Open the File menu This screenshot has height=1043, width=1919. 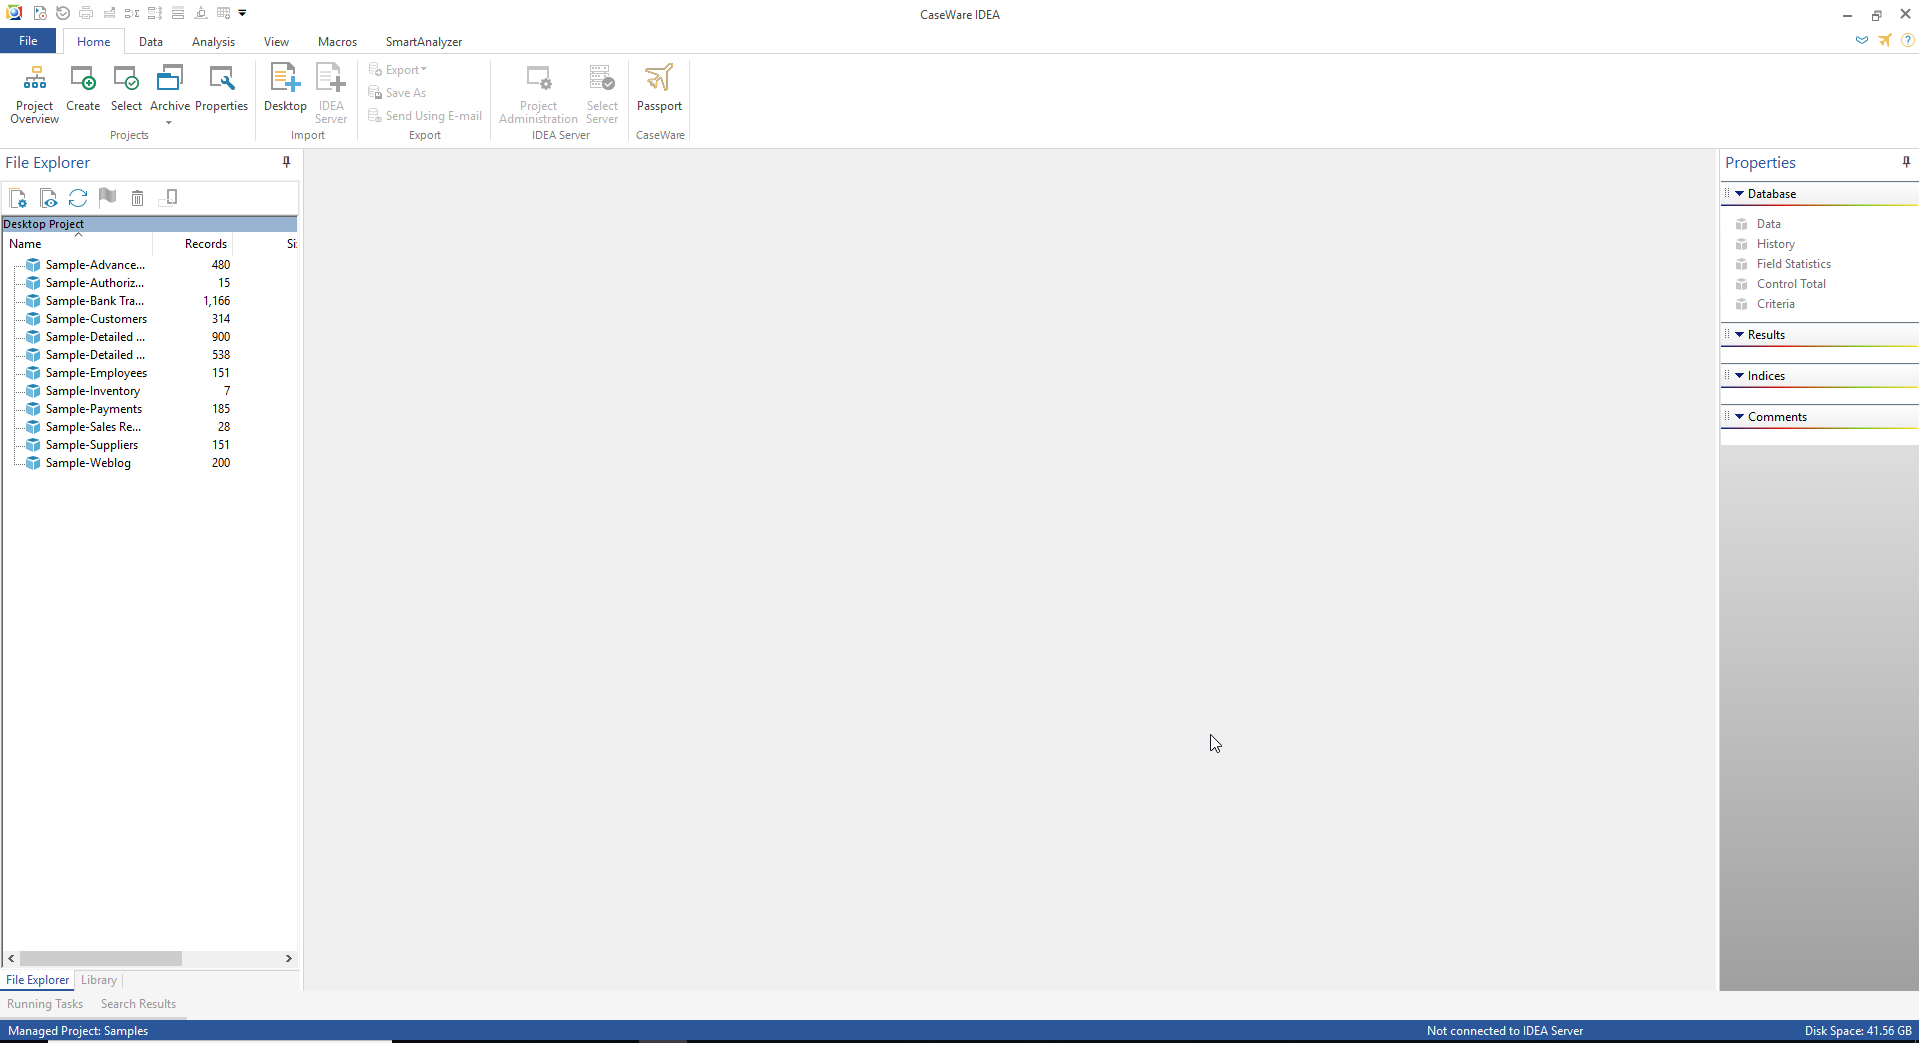coord(28,41)
